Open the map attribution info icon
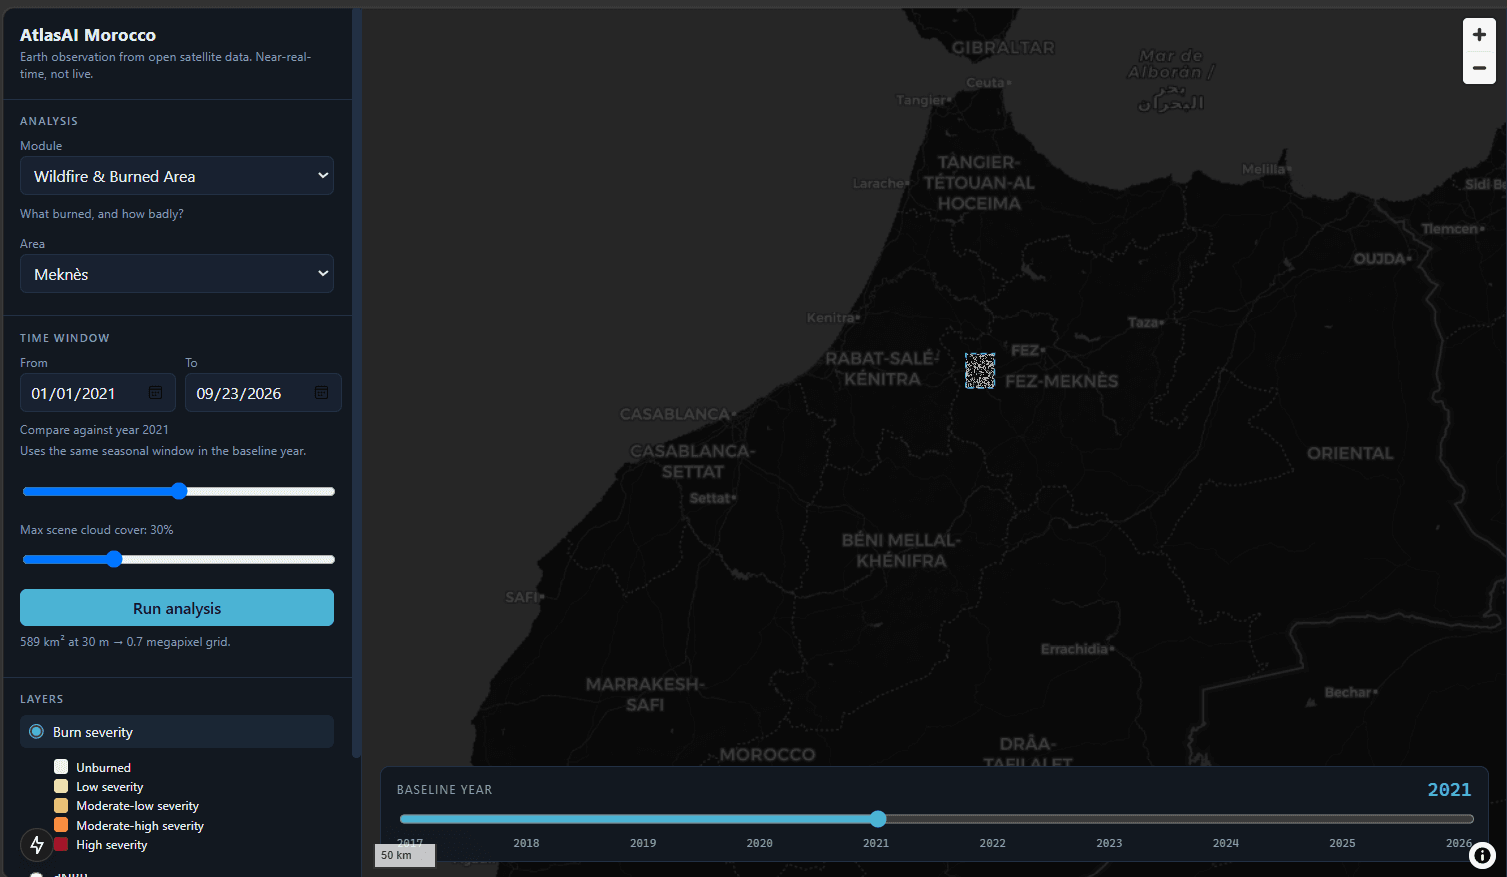Viewport: 1507px width, 877px height. pyautogui.click(x=1482, y=855)
